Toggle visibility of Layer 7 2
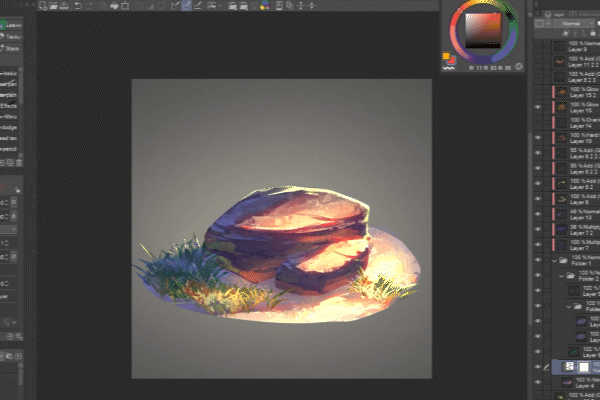Screen dimensions: 600x400 tap(538, 229)
